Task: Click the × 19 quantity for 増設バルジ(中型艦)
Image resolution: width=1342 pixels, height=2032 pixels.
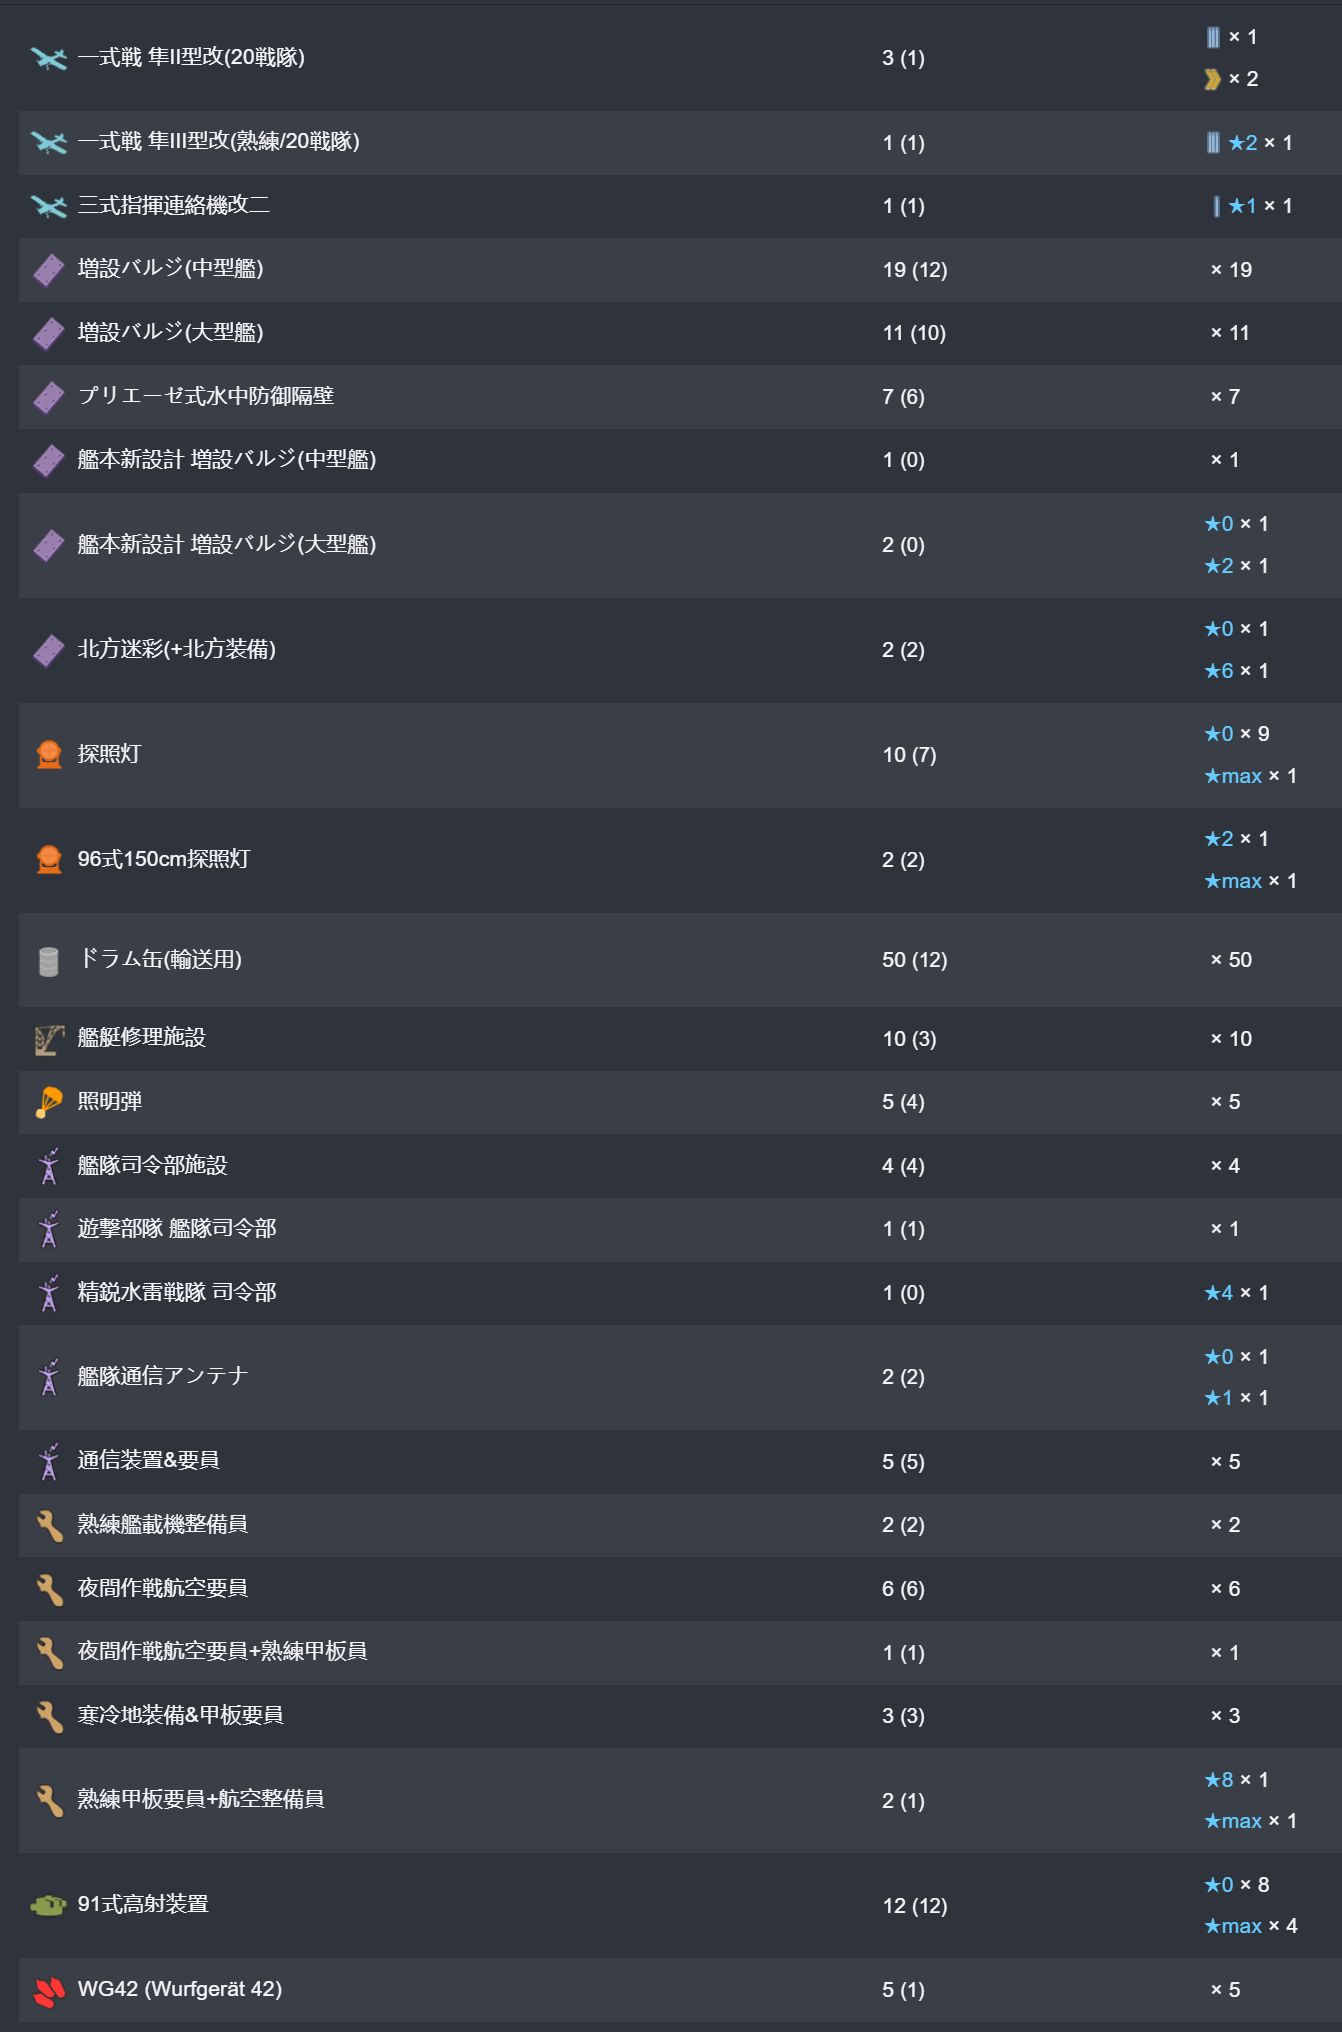Action: (1230, 270)
